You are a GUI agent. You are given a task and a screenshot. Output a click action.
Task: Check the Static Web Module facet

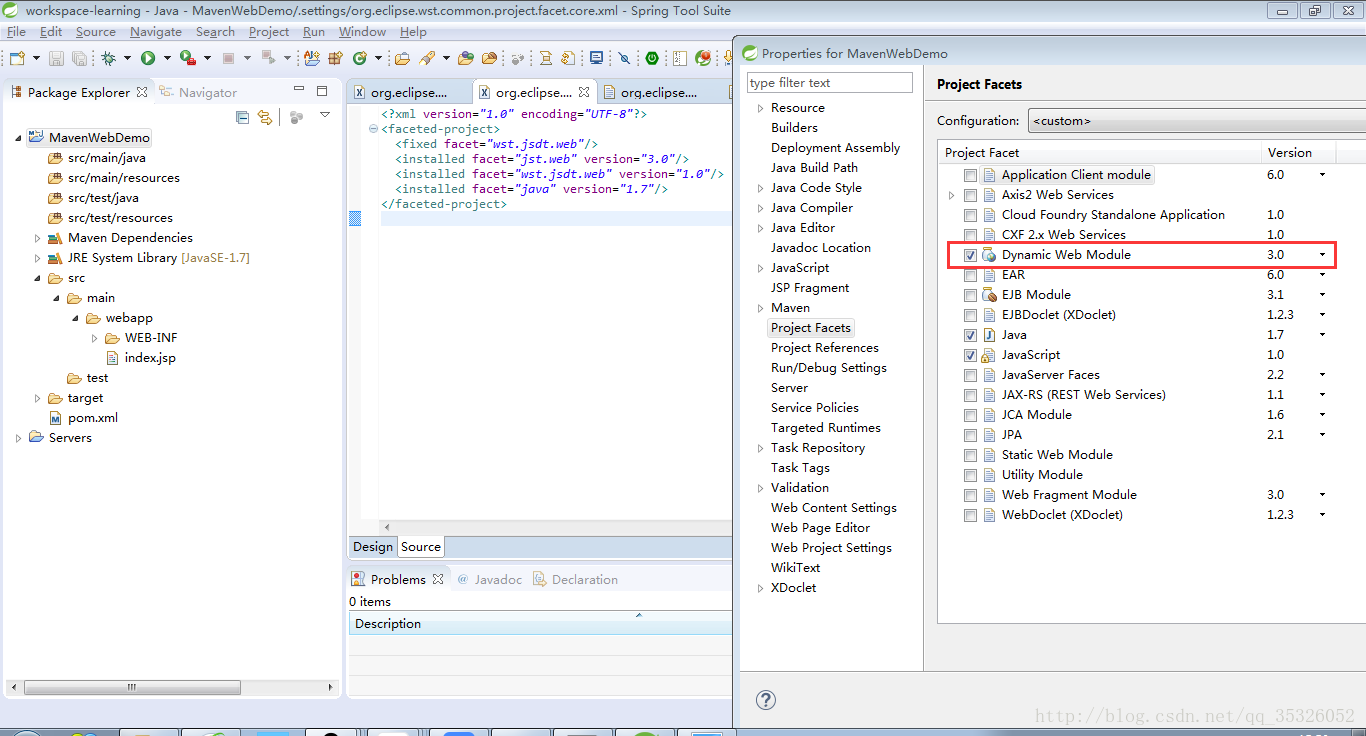970,455
